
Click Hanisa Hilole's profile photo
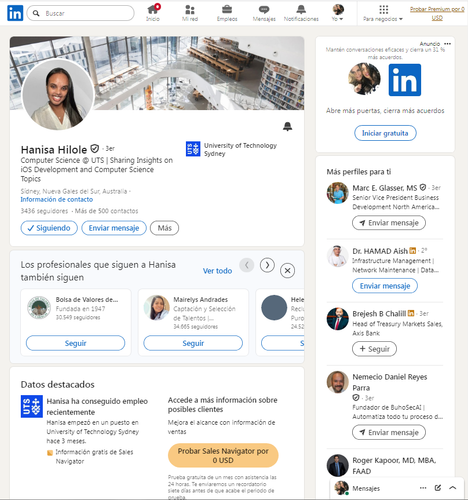[58, 95]
